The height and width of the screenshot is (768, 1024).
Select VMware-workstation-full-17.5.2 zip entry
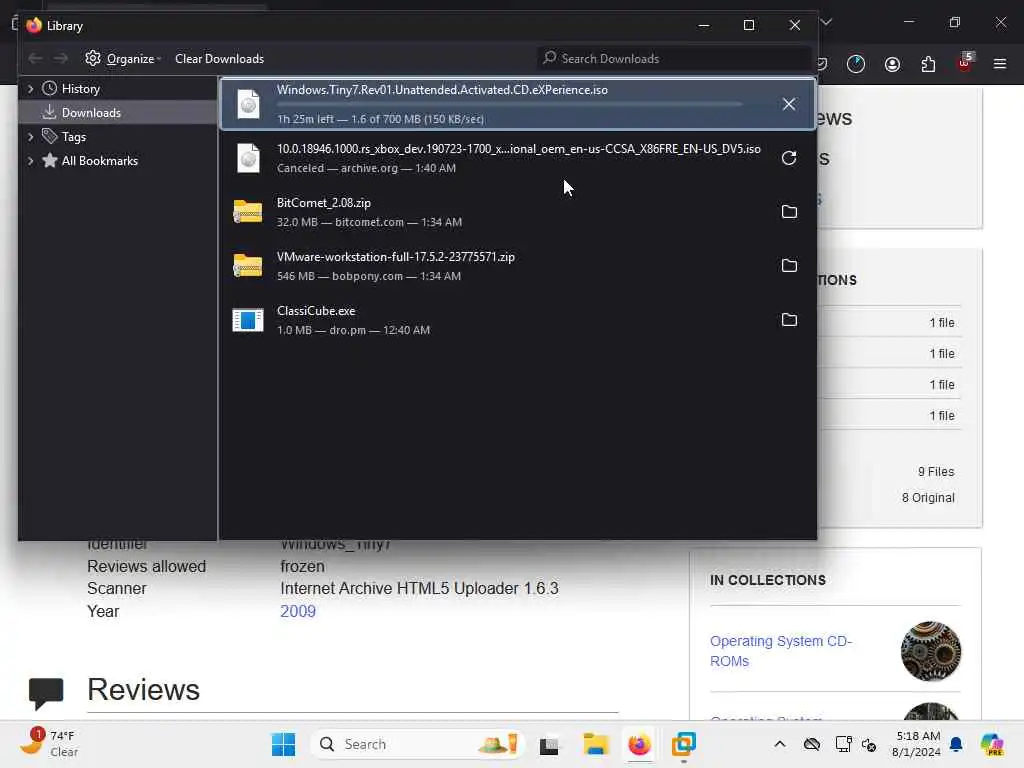pyautogui.click(x=517, y=266)
